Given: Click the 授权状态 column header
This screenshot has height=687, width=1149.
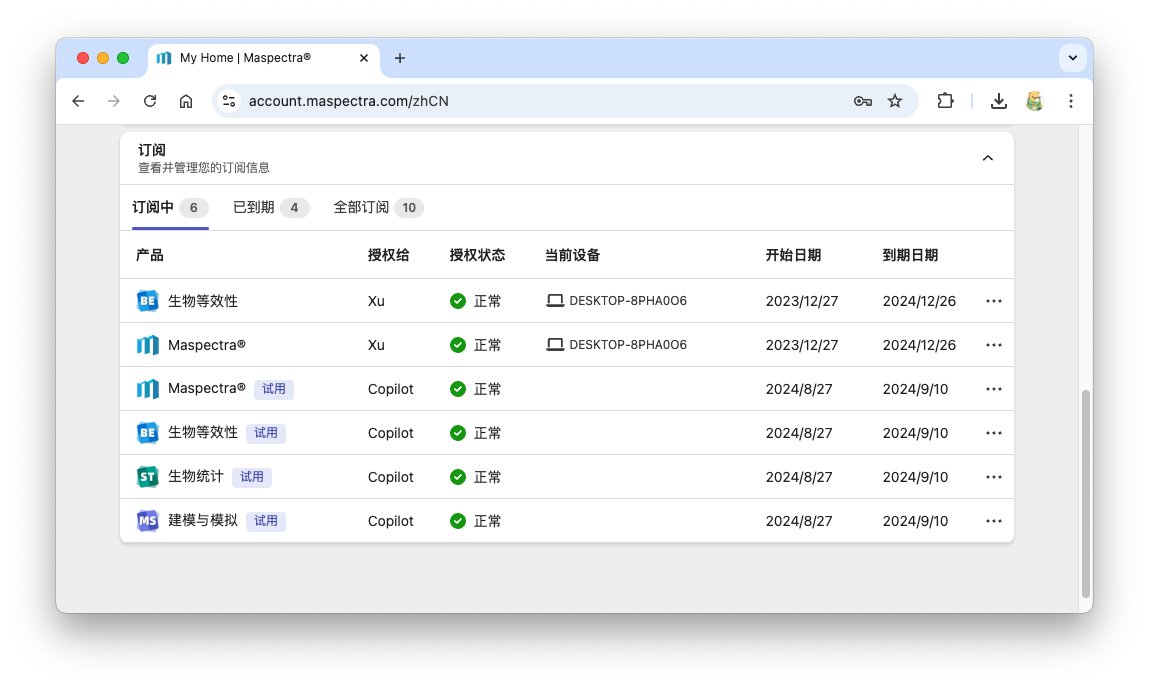Looking at the screenshot, I should pos(477,255).
